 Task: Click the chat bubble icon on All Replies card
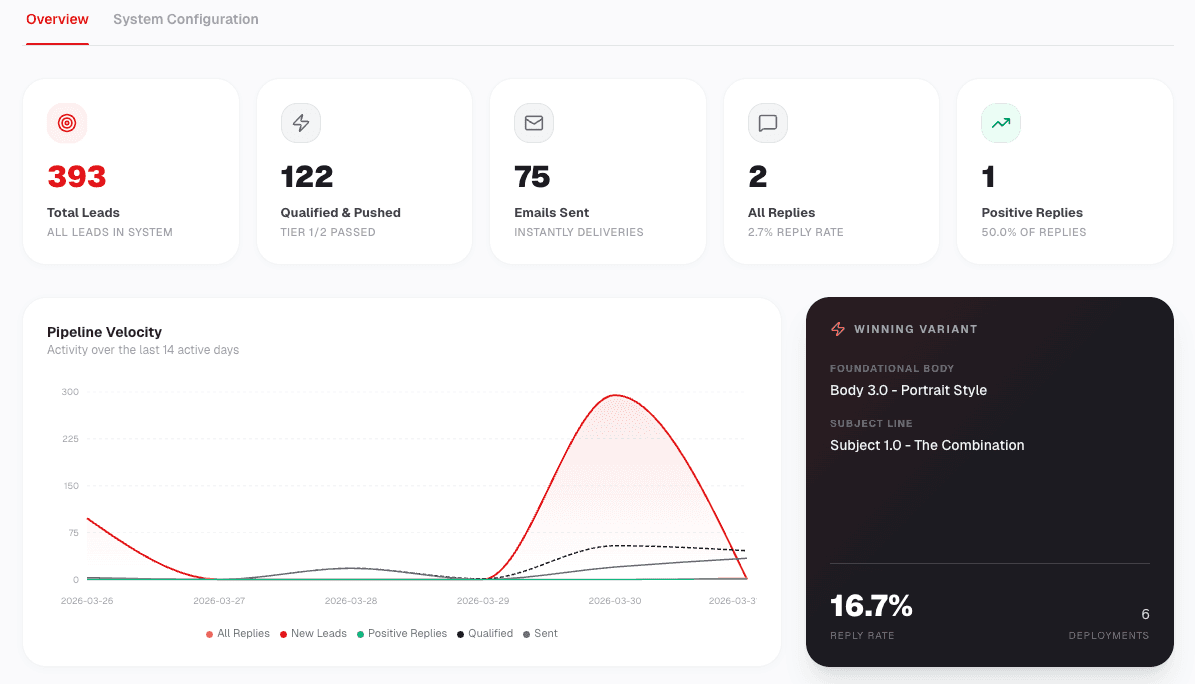pos(767,123)
